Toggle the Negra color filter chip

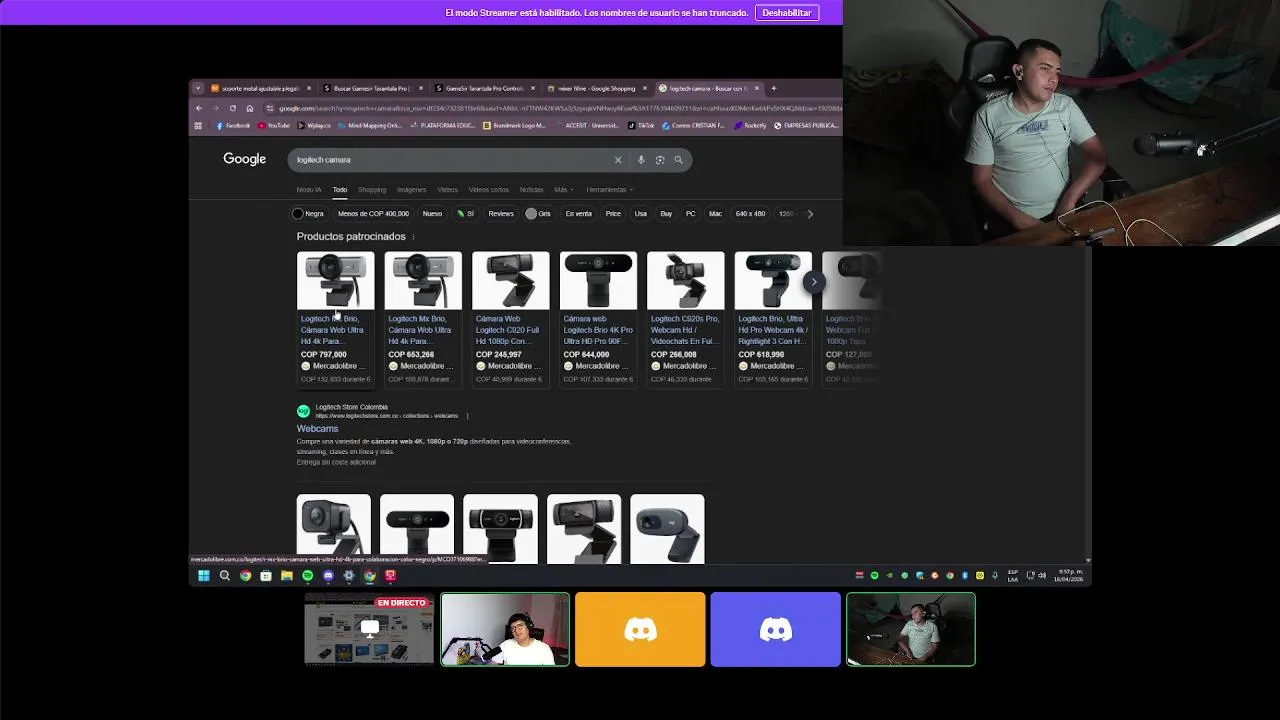pyautogui.click(x=308, y=214)
